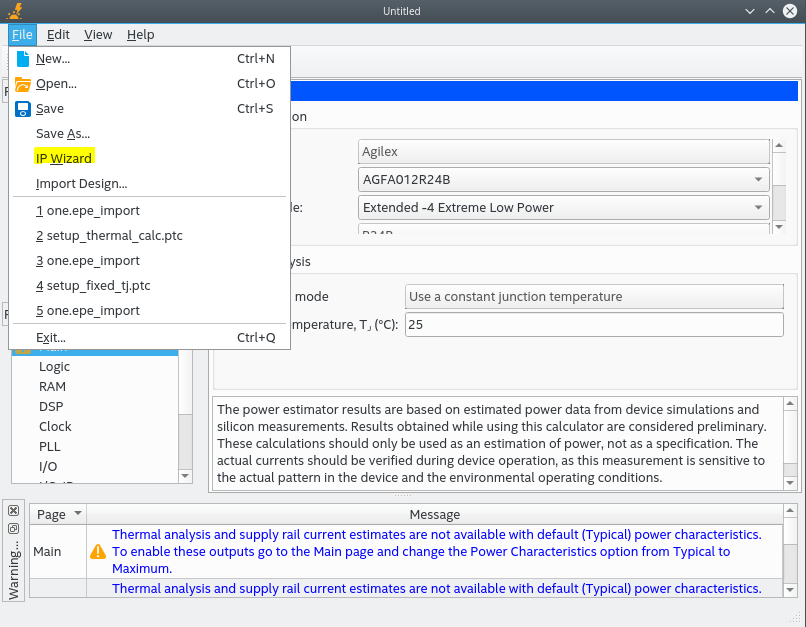Image resolution: width=806 pixels, height=627 pixels.
Task: Close the Warnings panel with the X icon
Action: pos(14,511)
